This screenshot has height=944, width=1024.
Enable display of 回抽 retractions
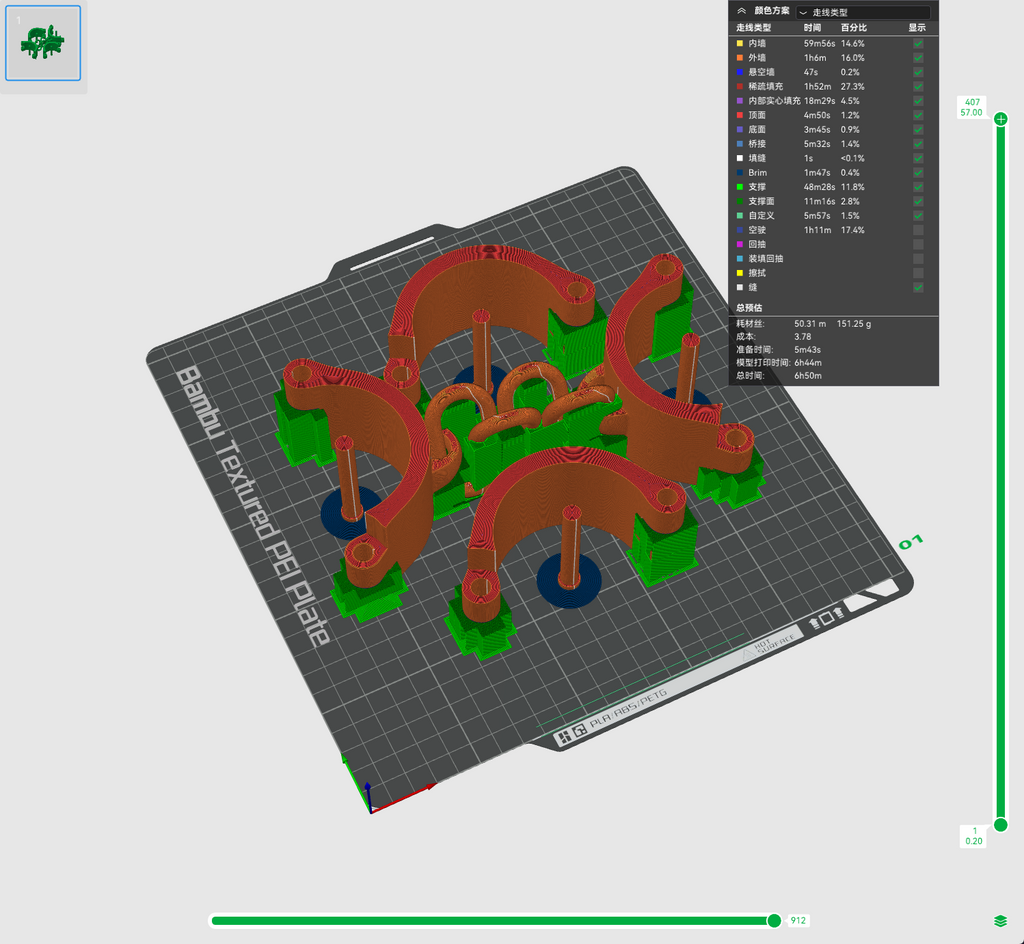tap(918, 245)
